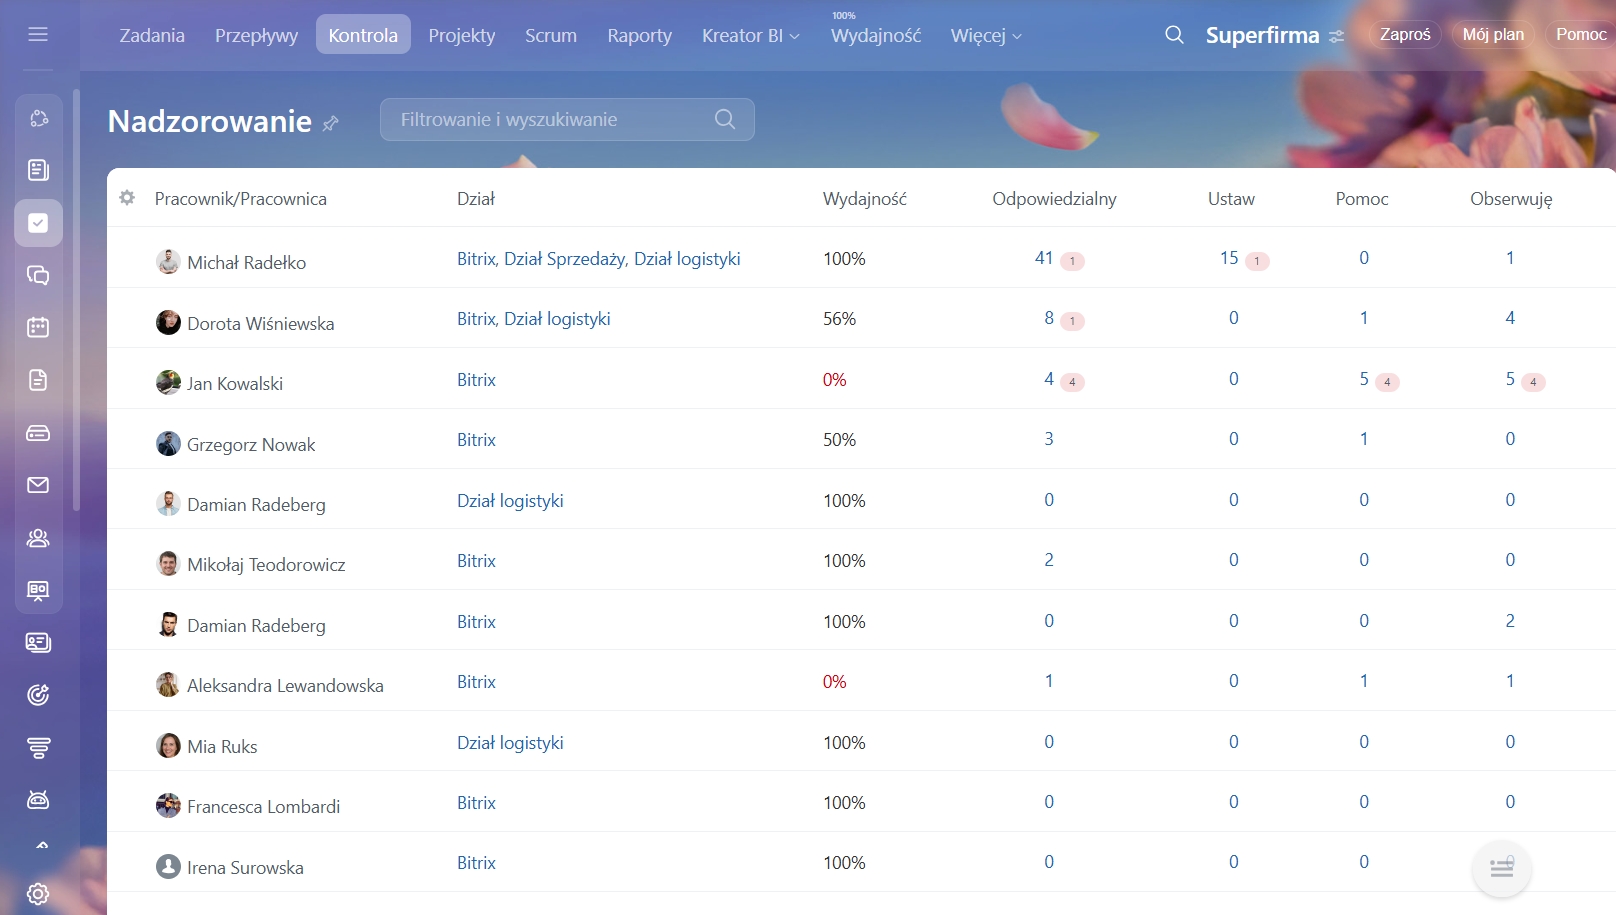
Task: Open the robot assistant sidebar icon
Action: tap(38, 800)
